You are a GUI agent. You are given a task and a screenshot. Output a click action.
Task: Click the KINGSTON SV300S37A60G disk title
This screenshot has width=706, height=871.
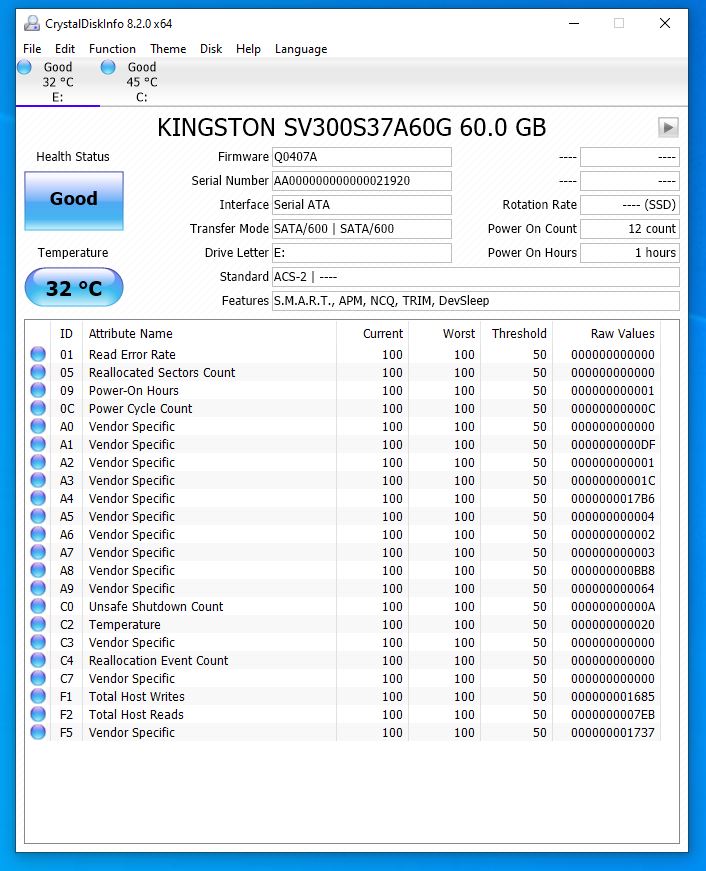point(352,127)
